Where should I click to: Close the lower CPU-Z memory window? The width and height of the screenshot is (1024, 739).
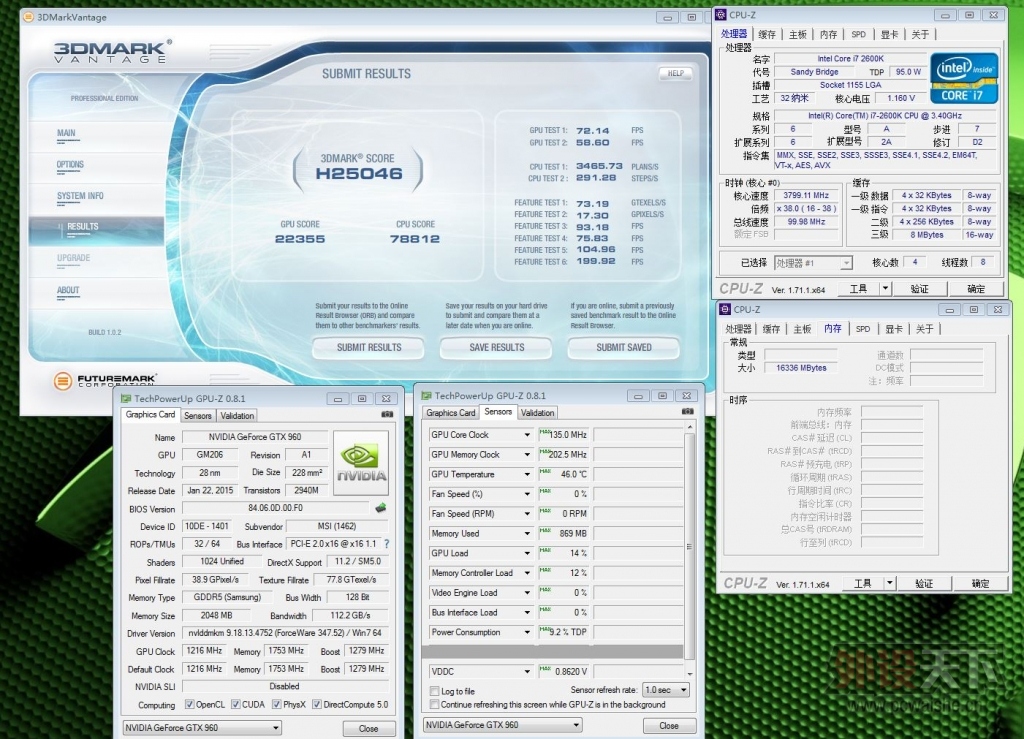pyautogui.click(x=998, y=309)
